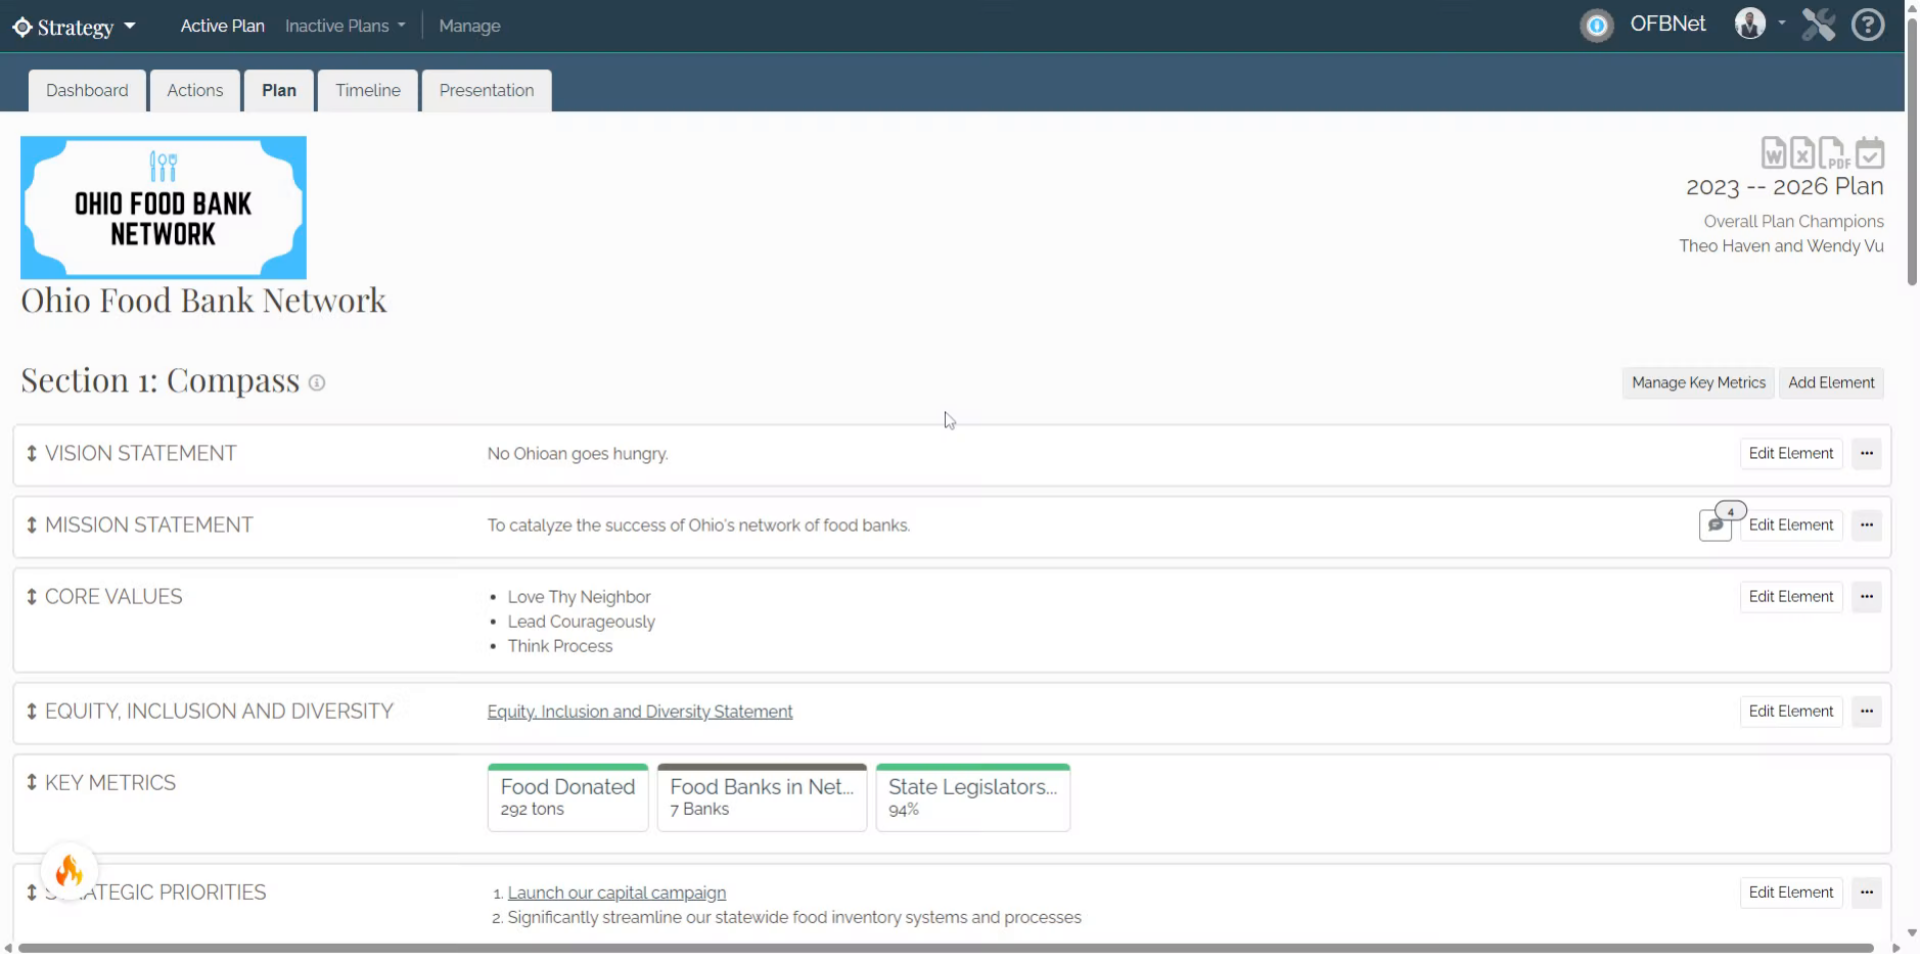The height and width of the screenshot is (954, 1920).
Task: Click the horizontal scrollbar
Action: point(946,947)
